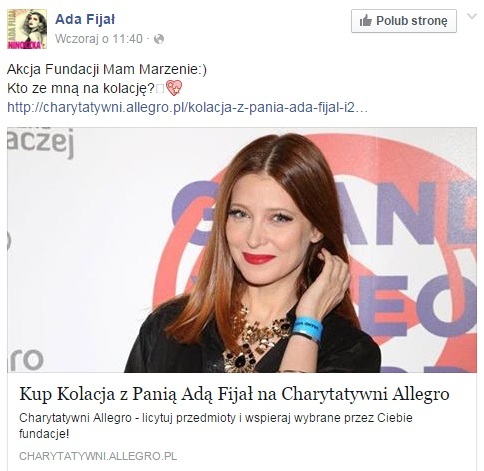Click the globe public audience icon
The image size is (484, 471).
pos(159,39)
